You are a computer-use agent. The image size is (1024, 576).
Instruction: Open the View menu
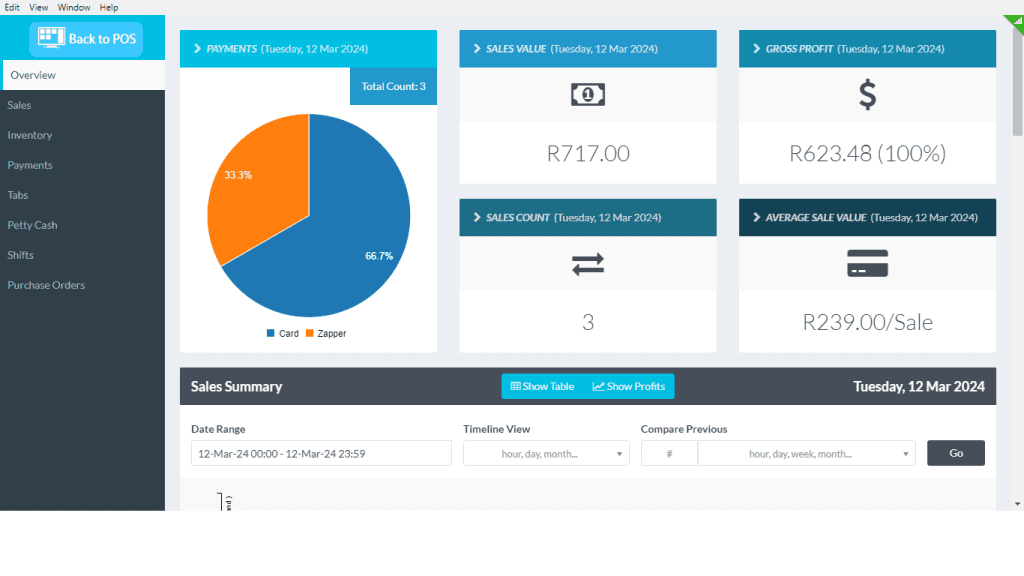(x=39, y=7)
